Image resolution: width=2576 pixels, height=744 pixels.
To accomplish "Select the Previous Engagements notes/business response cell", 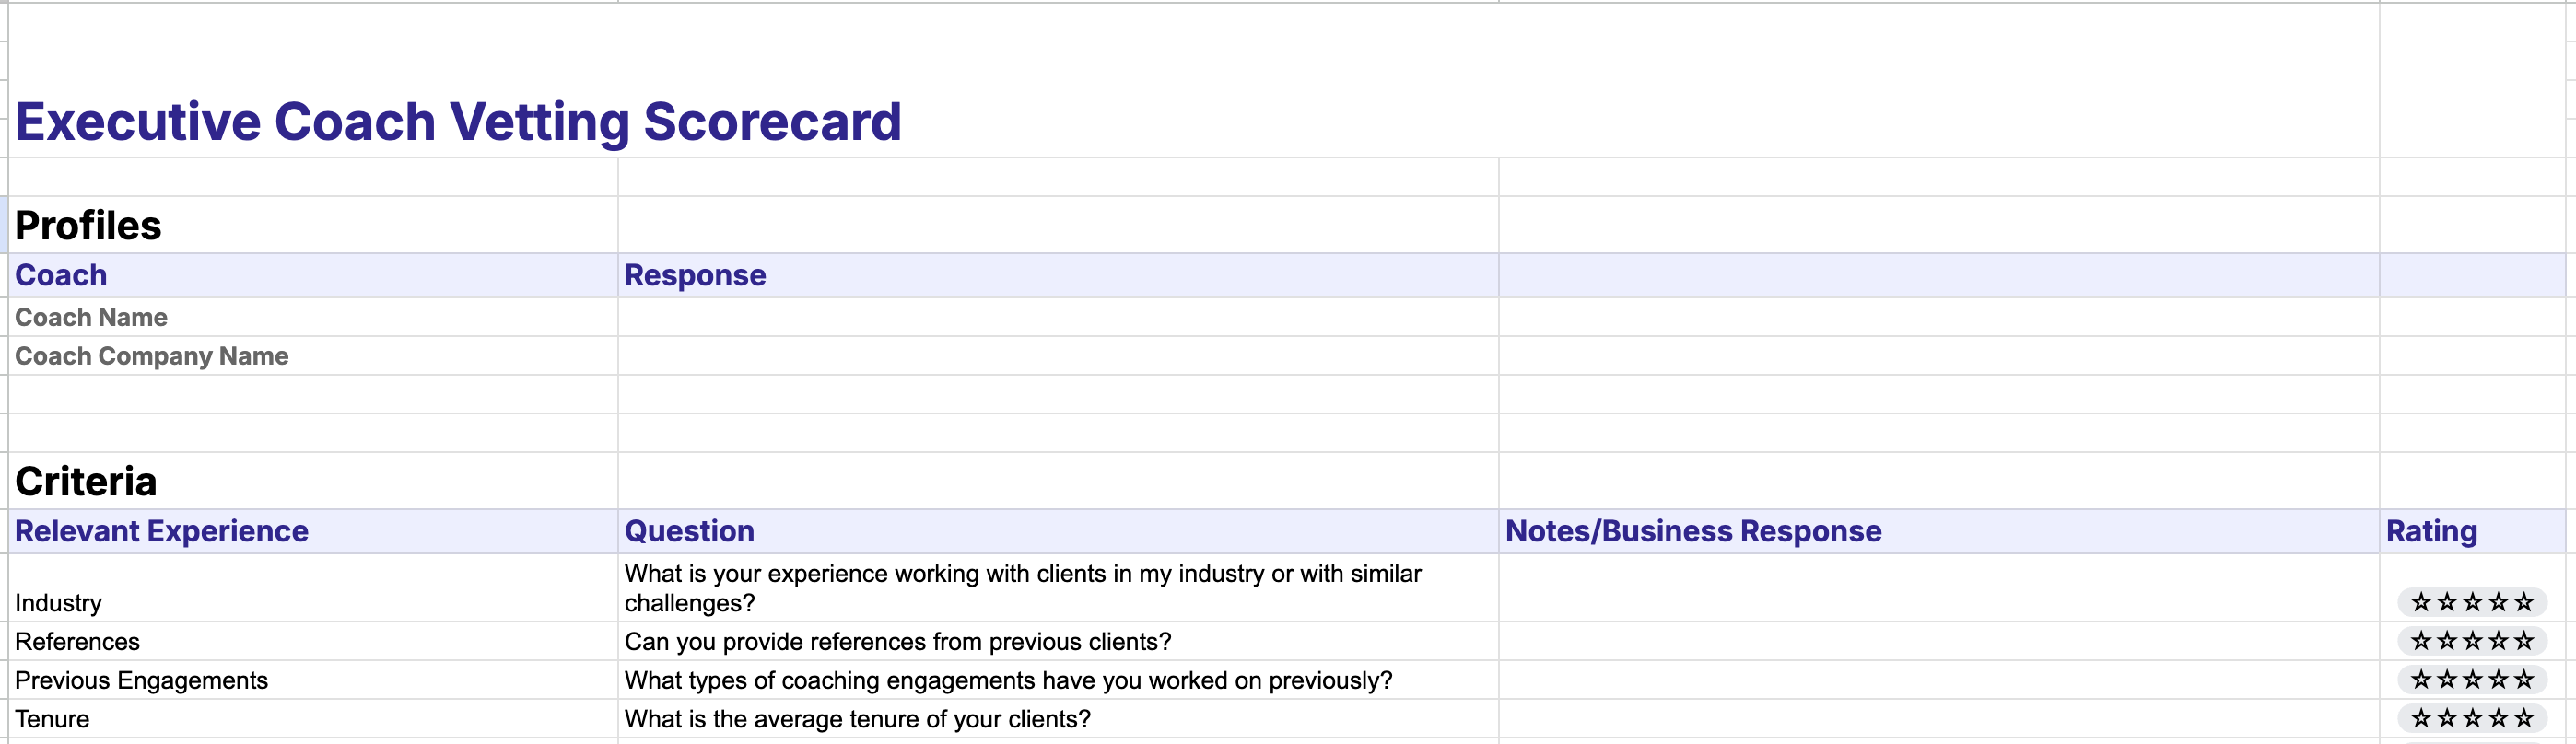I will [1937, 680].
